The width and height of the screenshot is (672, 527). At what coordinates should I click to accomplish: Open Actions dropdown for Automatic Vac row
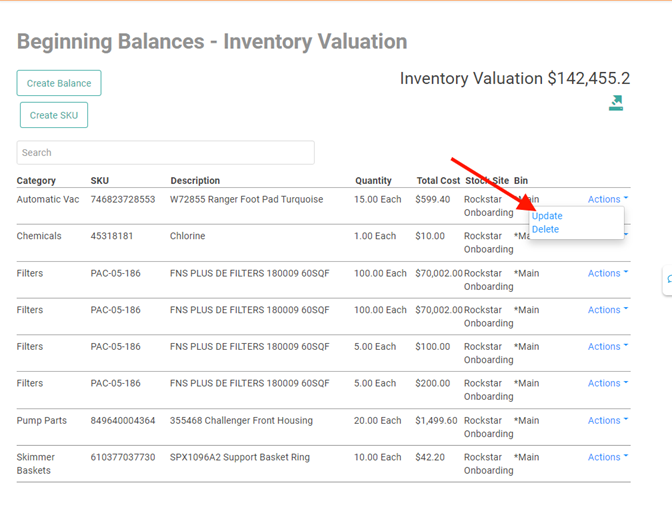607,200
